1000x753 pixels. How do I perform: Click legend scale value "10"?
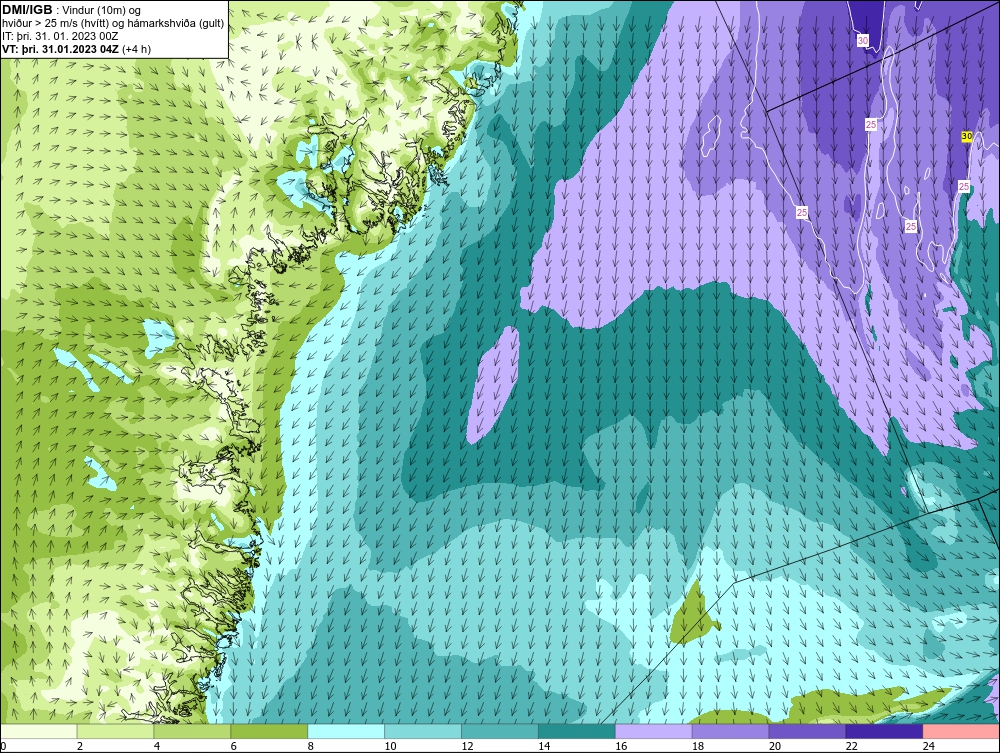tap(390, 746)
